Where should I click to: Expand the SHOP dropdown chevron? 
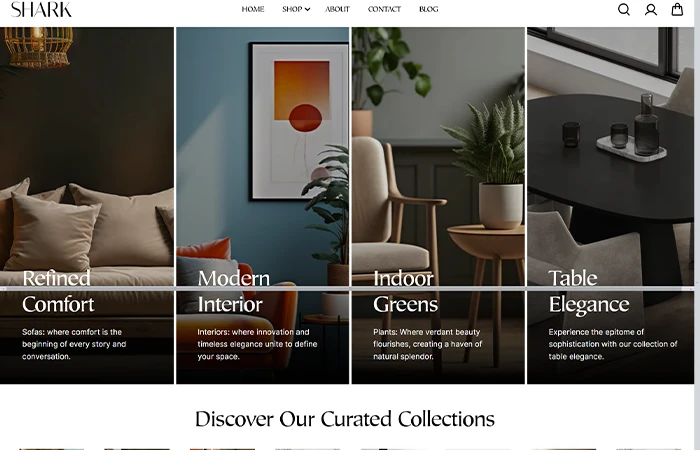(x=308, y=9)
